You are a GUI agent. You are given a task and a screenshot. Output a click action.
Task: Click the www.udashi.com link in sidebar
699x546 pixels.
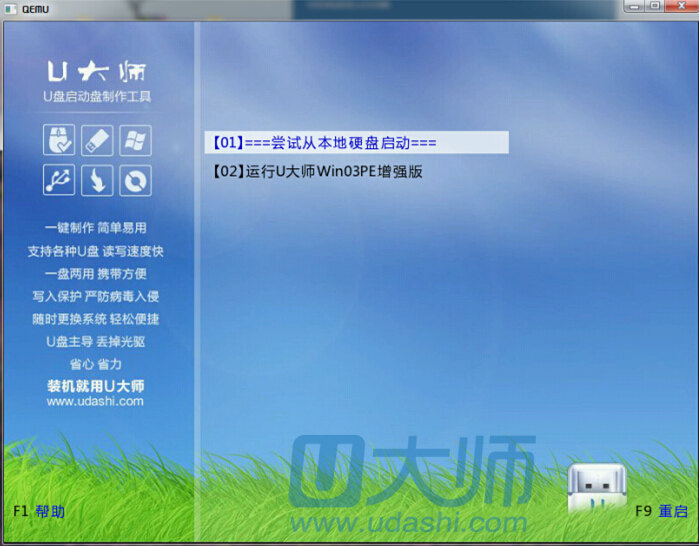pos(95,401)
